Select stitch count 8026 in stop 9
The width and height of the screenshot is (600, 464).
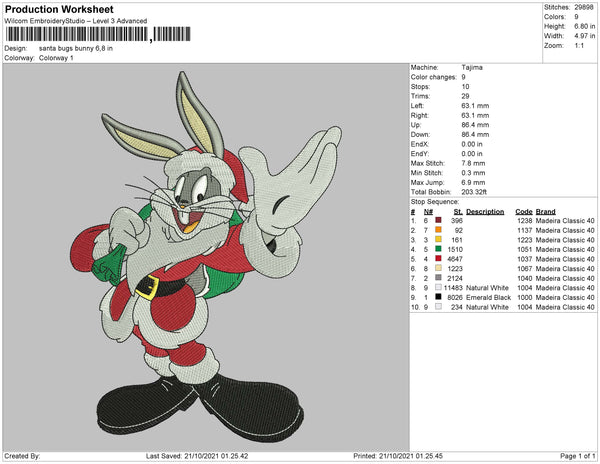455,297
